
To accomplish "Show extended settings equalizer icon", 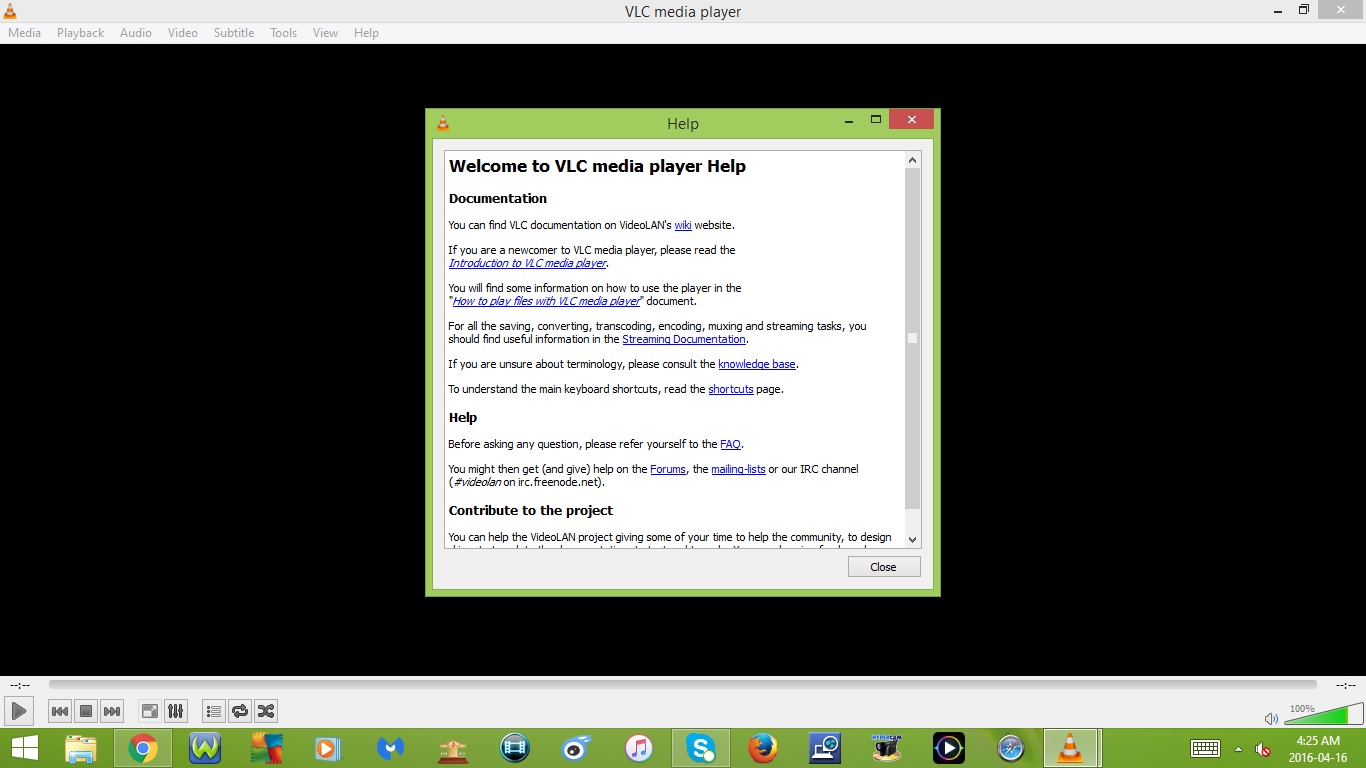I will tap(175, 711).
